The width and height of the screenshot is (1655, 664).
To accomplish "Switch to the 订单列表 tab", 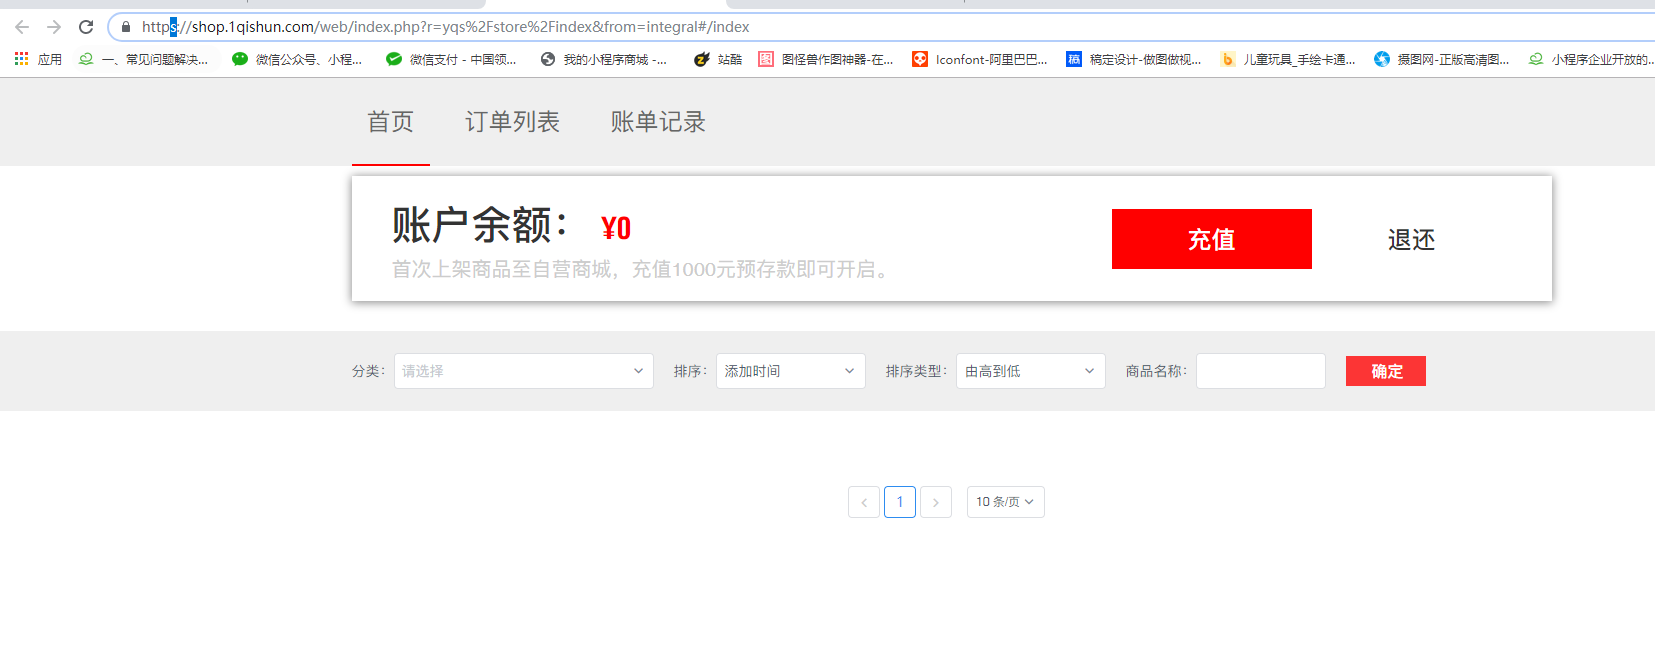I will pyautogui.click(x=512, y=122).
